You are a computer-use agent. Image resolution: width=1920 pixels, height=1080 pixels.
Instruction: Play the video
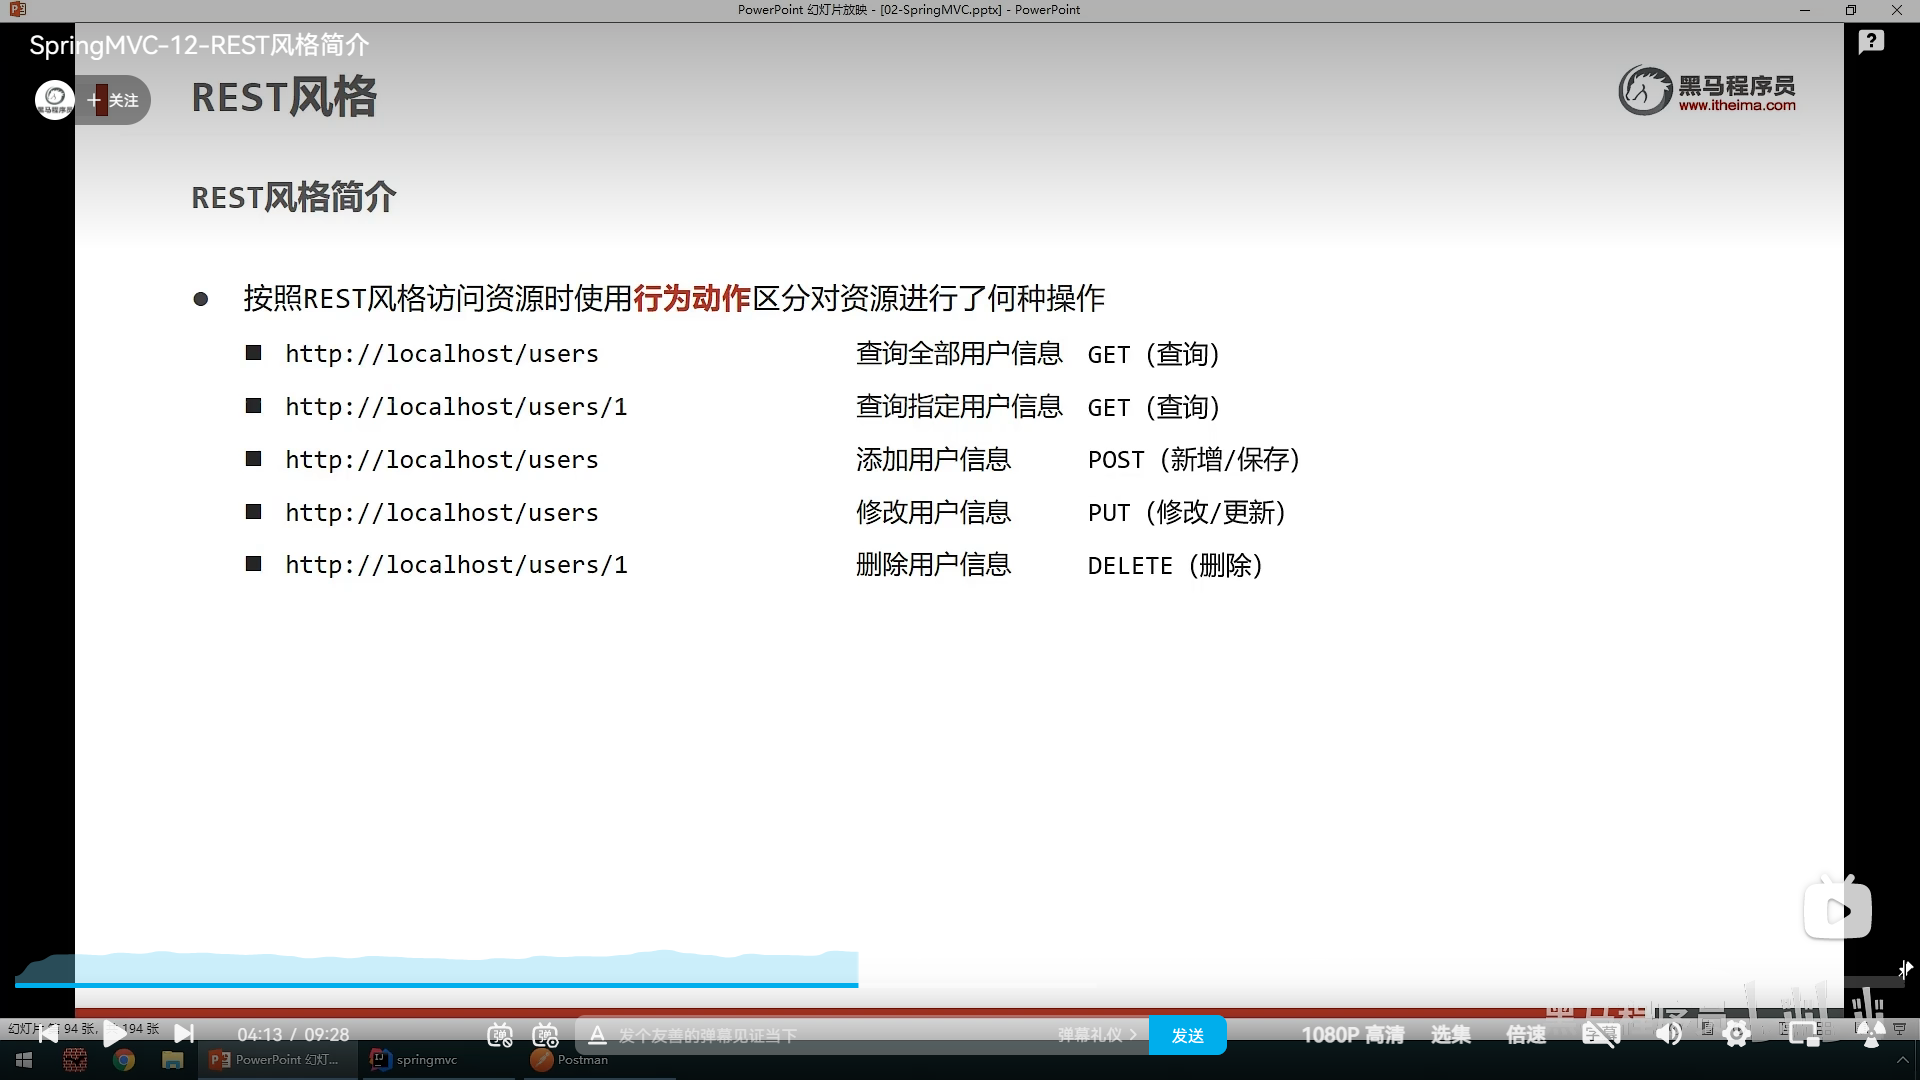[x=114, y=1034]
